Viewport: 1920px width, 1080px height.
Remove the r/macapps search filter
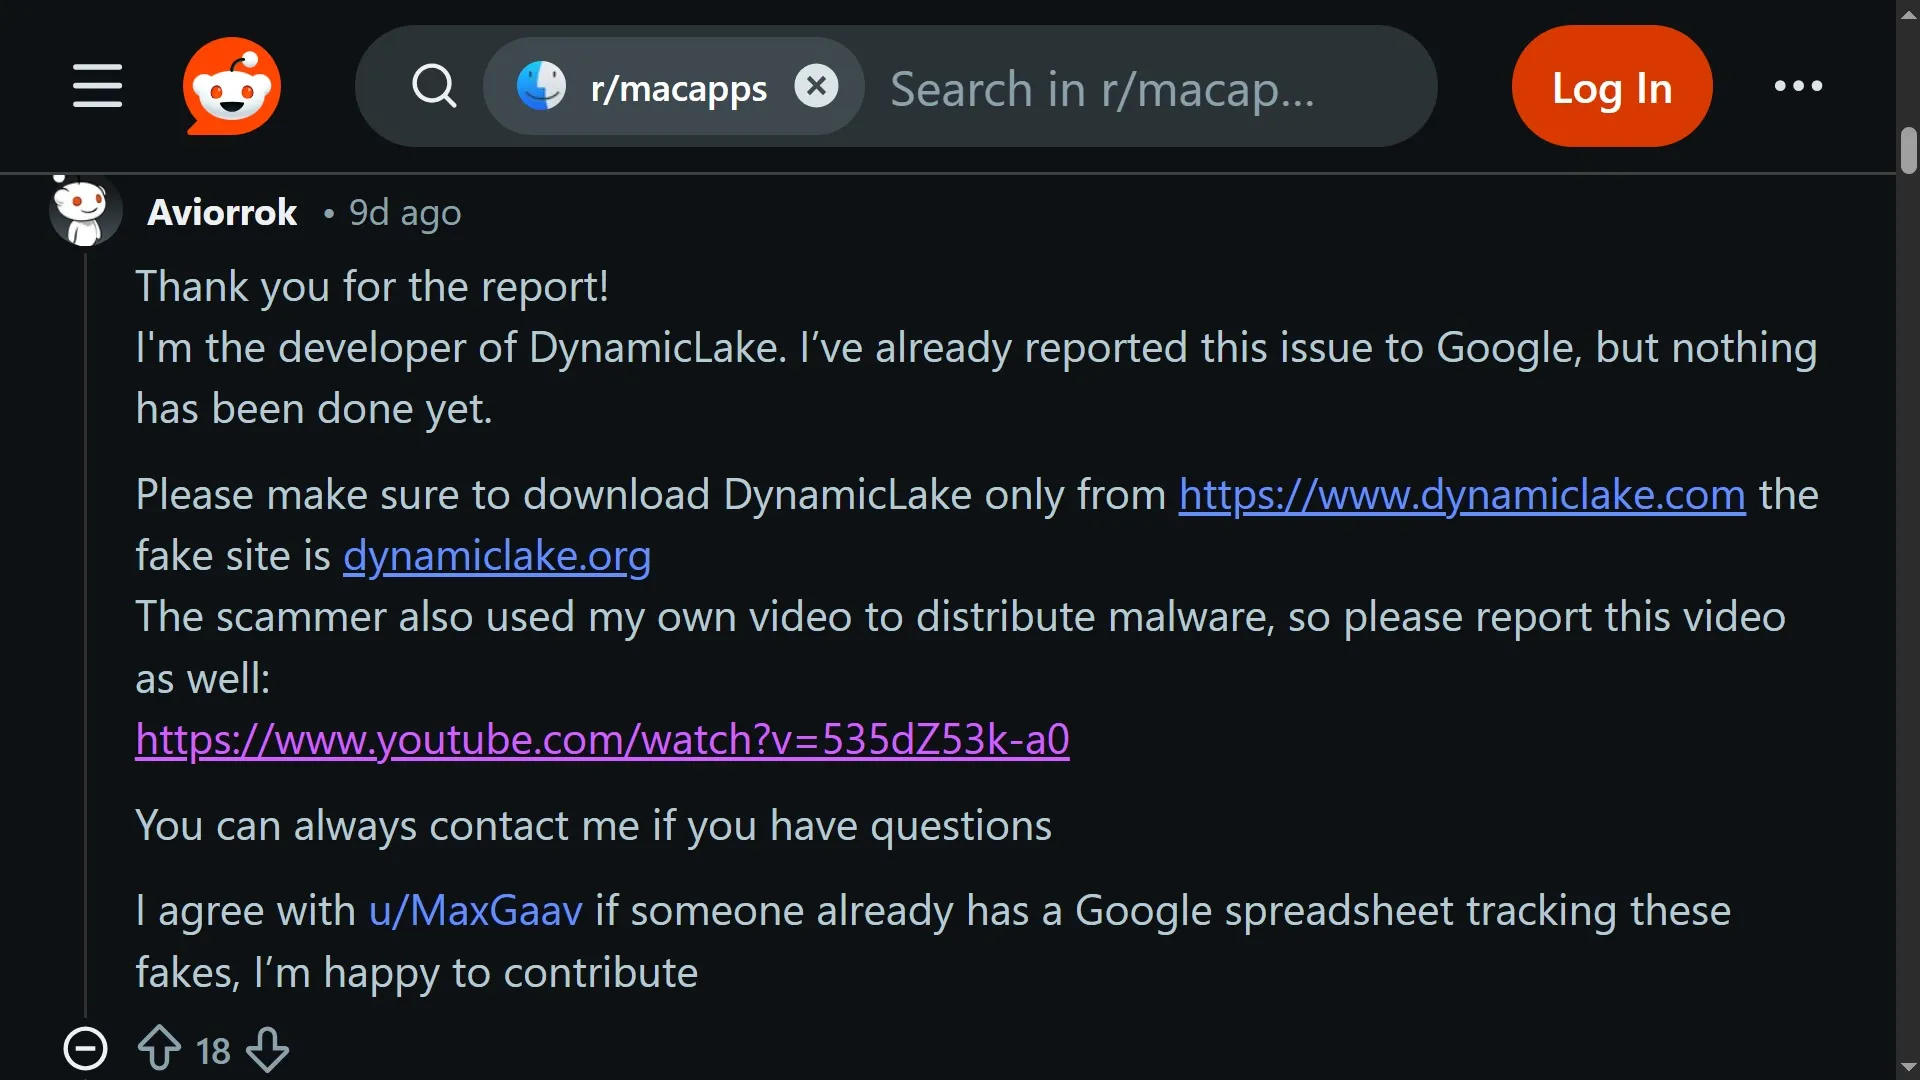[816, 86]
